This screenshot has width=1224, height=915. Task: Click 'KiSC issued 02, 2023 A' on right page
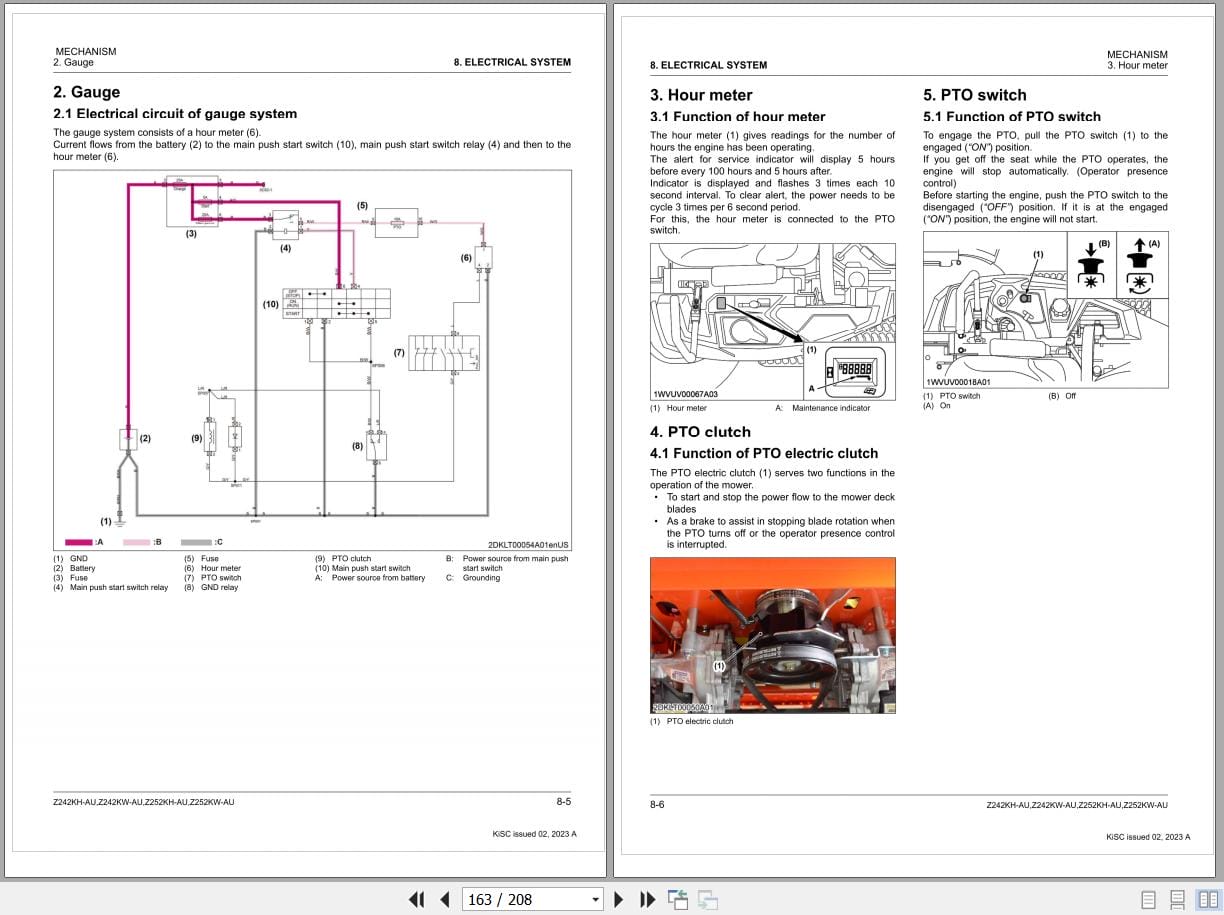coord(1148,837)
